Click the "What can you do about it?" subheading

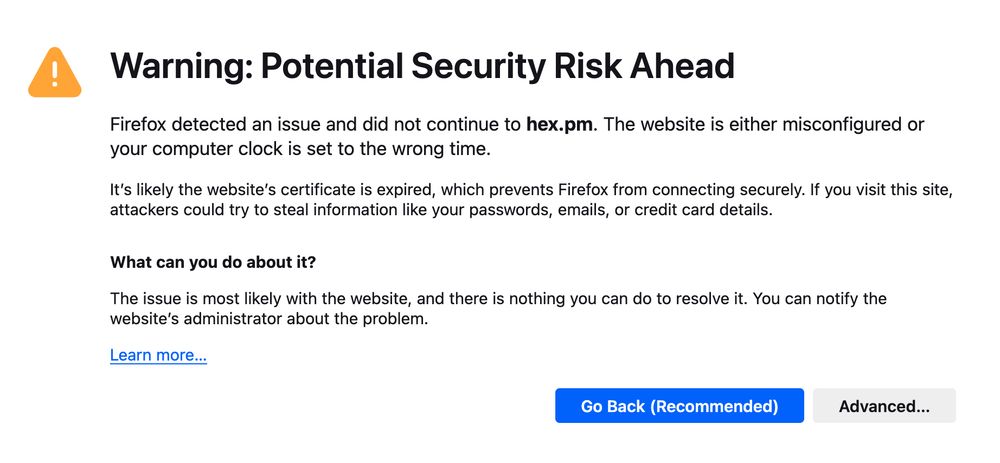(x=213, y=262)
